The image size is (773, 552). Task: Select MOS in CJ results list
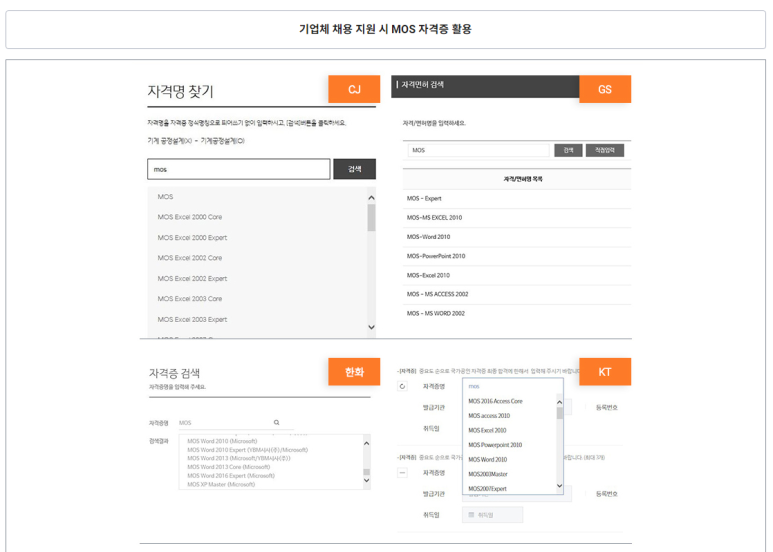[x=165, y=197]
